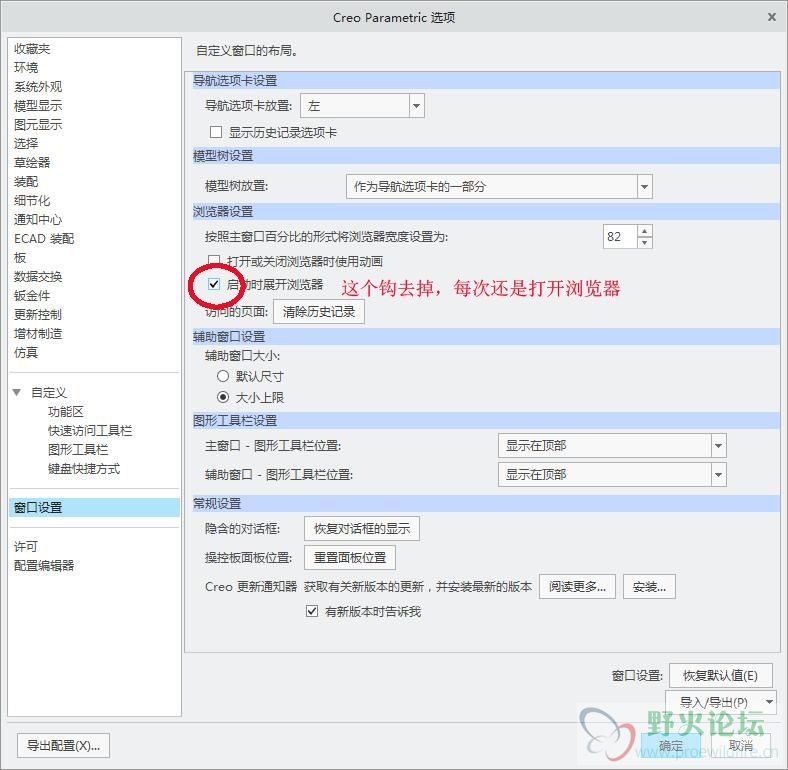This screenshot has width=788, height=770.
Task: Click the 阅读更多... button
Action: click(577, 587)
